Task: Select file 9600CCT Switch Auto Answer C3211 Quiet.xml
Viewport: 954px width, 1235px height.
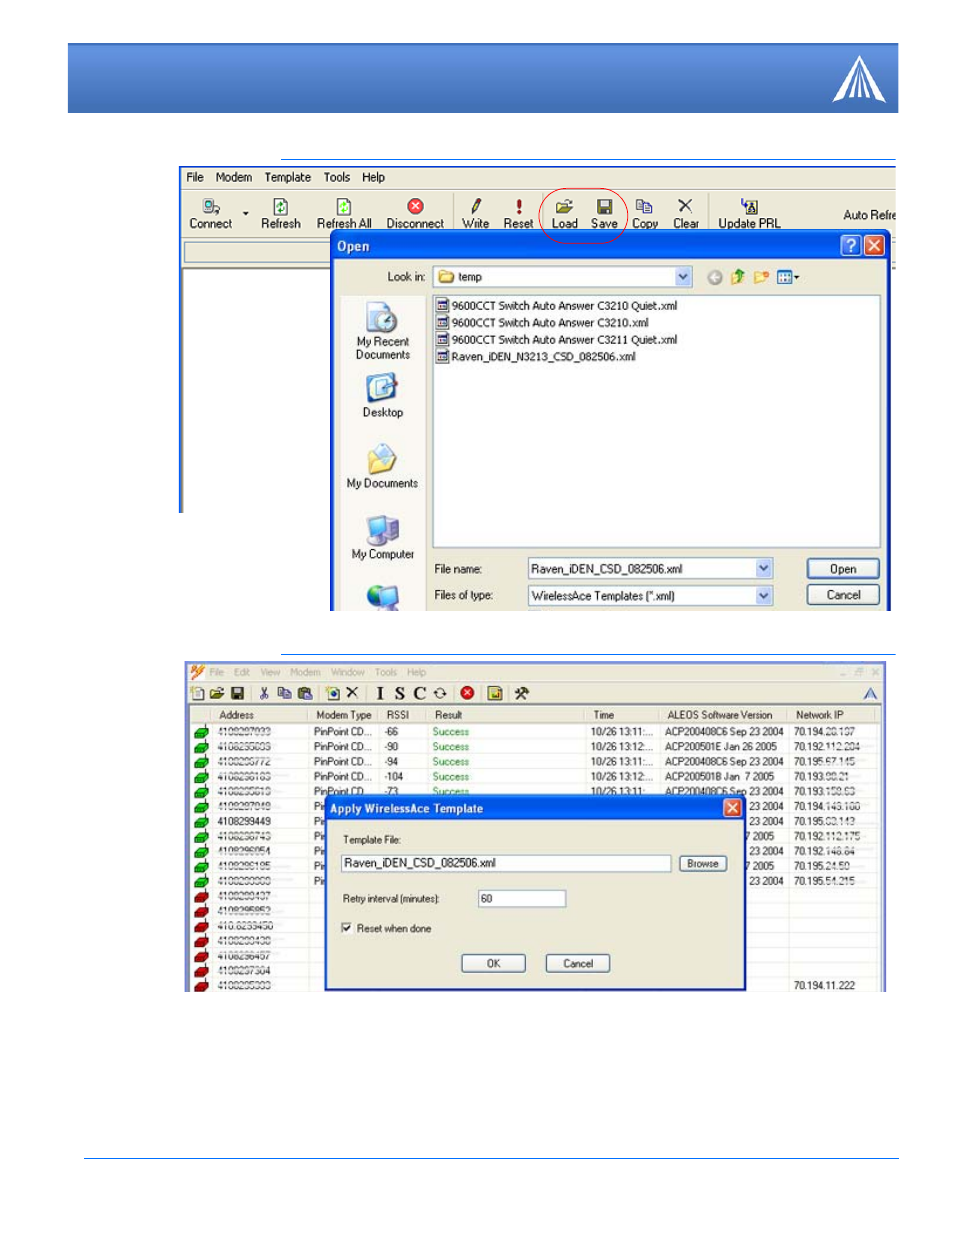Action: click(557, 340)
